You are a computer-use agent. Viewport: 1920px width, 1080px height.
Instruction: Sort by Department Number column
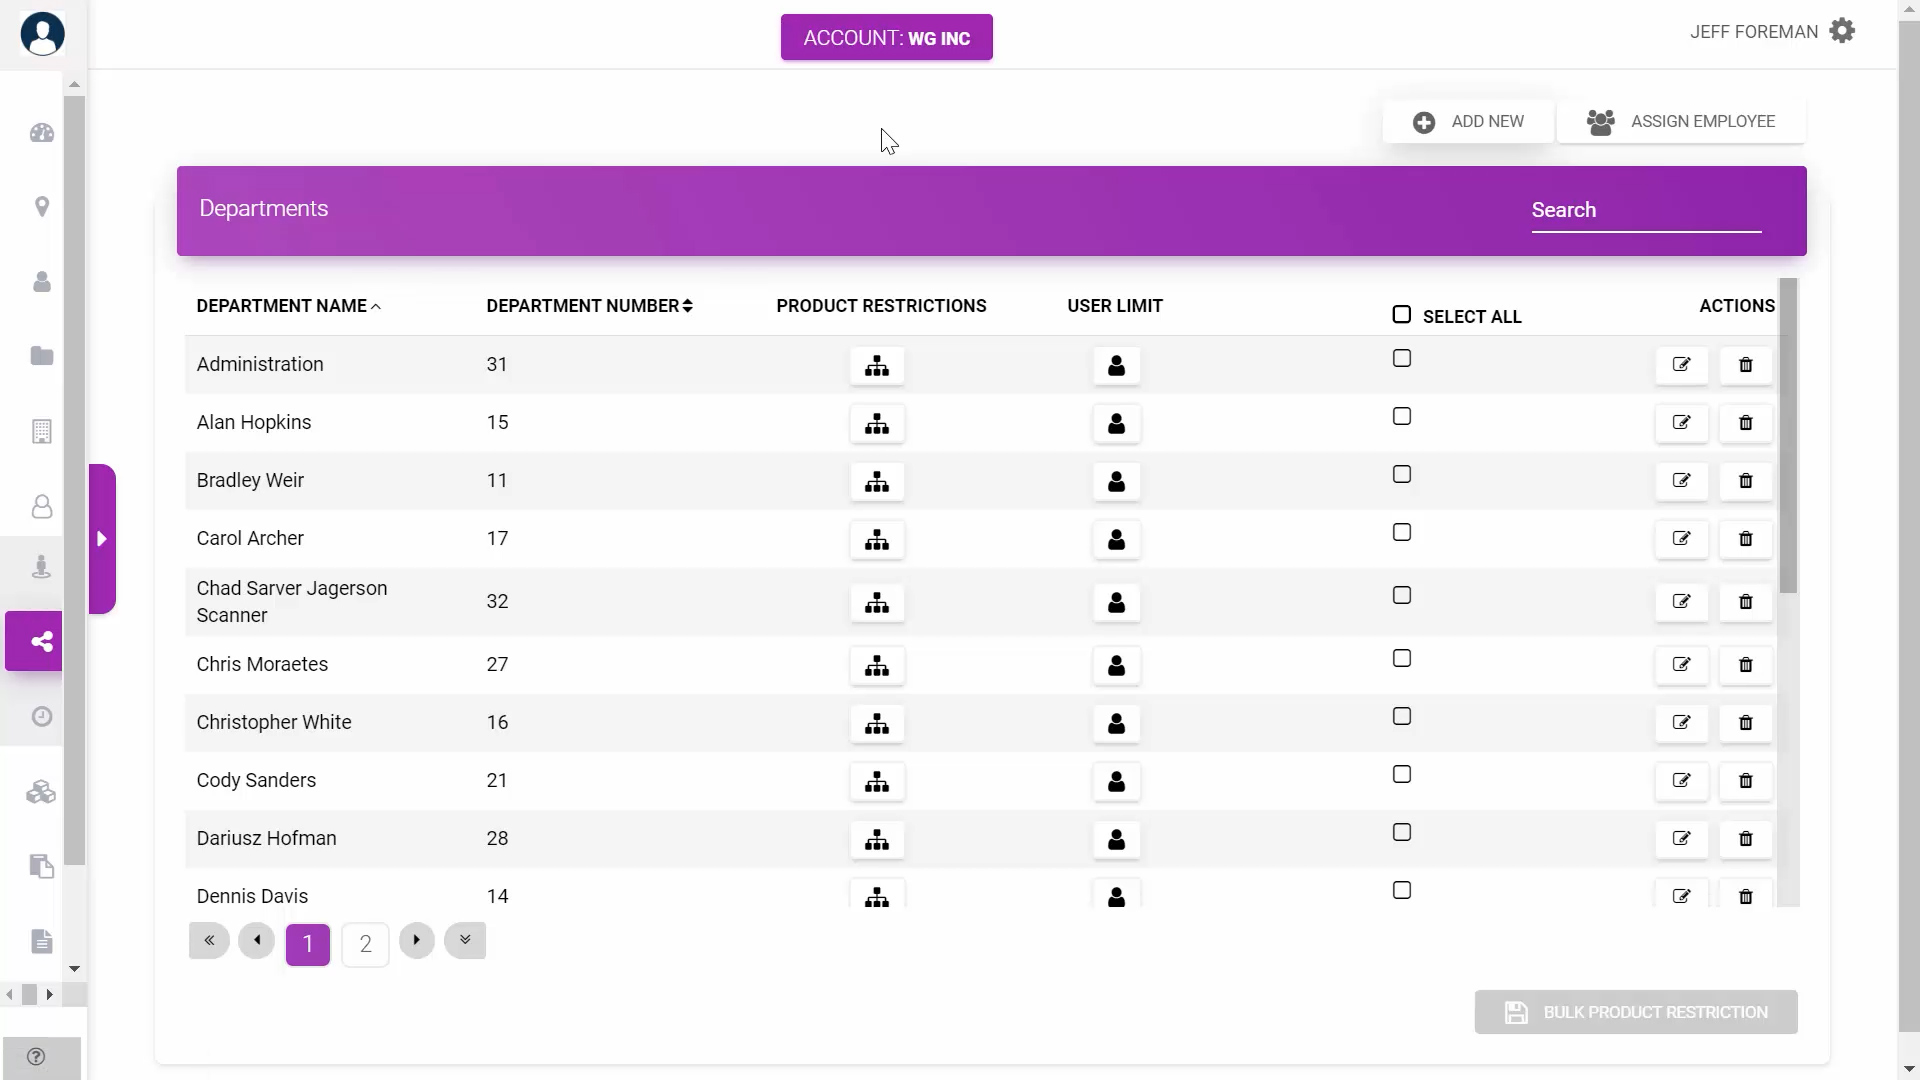click(589, 306)
